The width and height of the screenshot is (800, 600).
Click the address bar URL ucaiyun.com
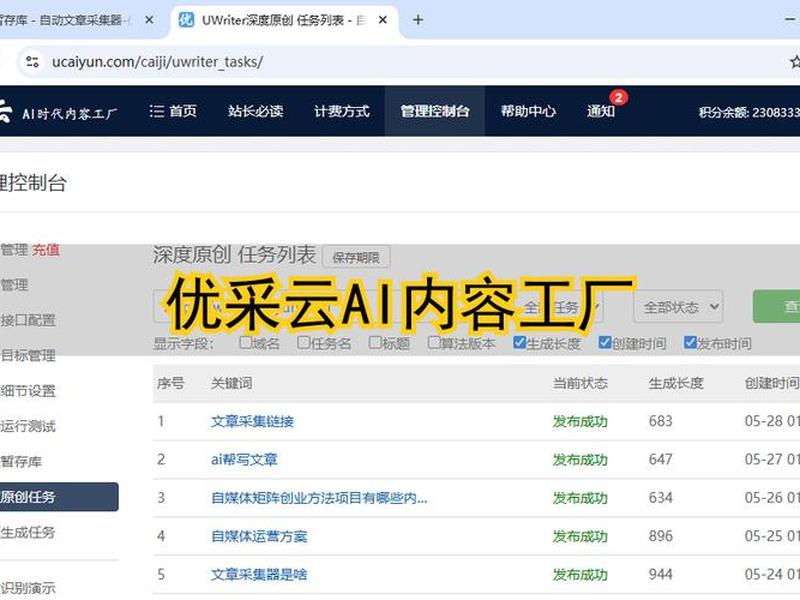tap(157, 62)
